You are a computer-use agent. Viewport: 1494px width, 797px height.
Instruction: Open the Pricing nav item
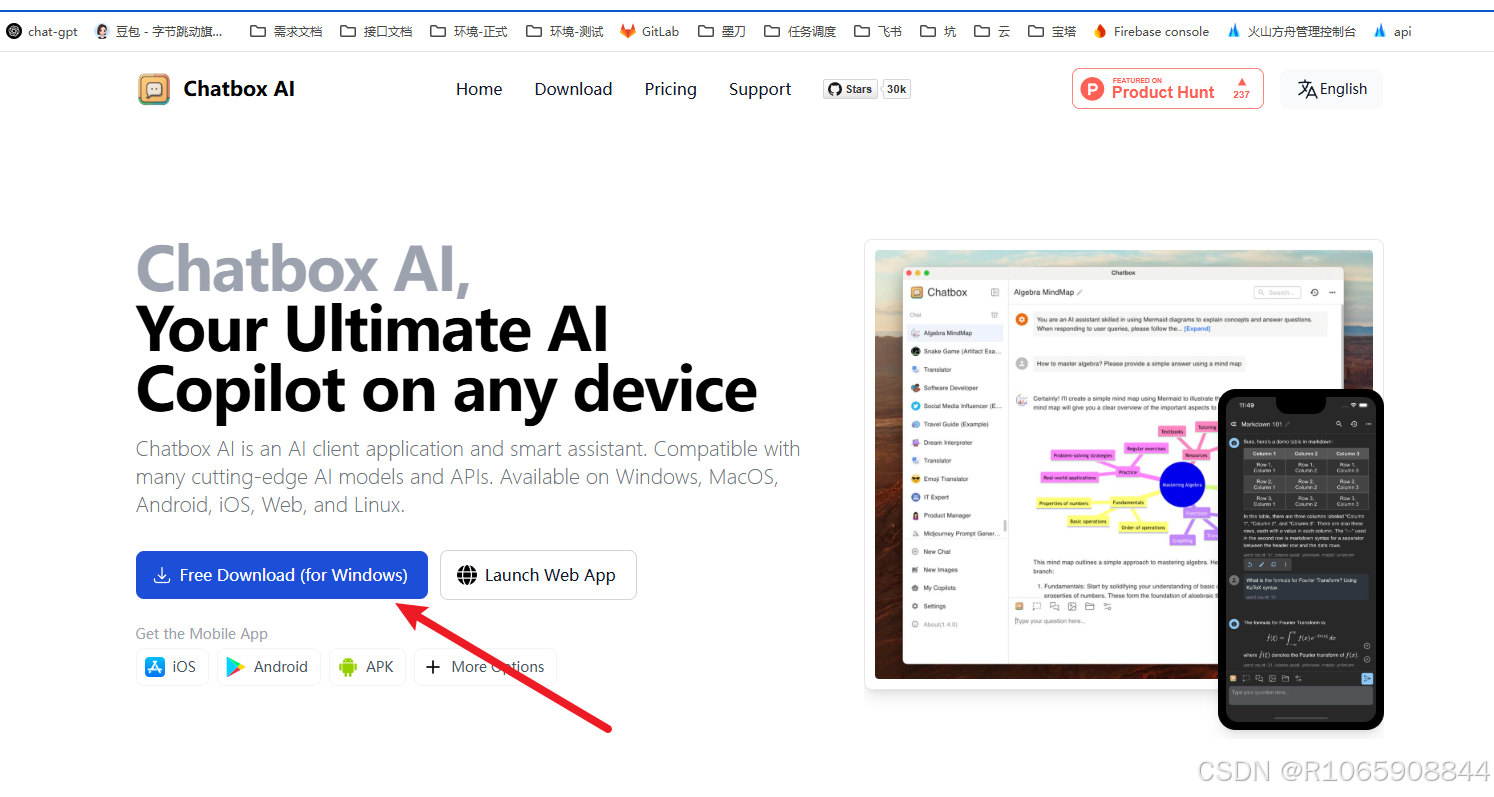click(670, 89)
